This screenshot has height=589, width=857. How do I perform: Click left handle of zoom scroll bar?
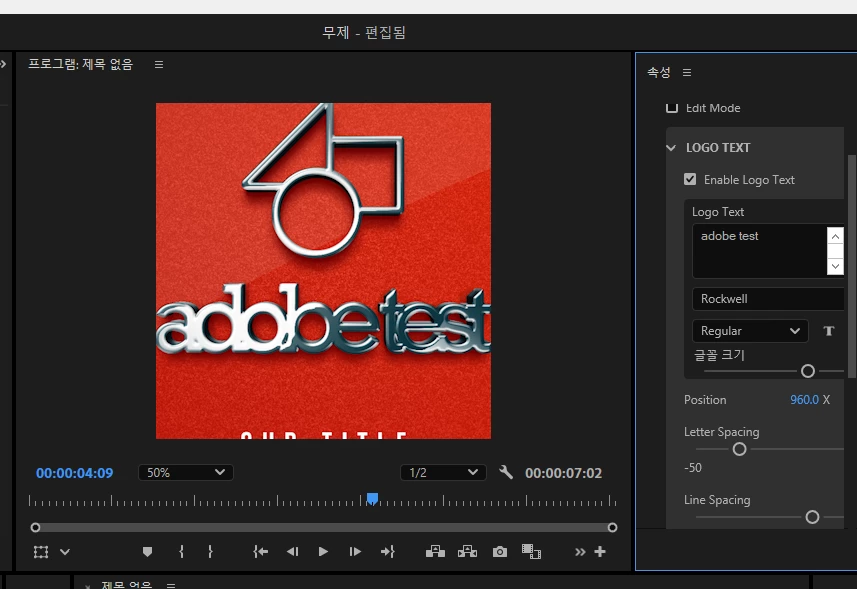coord(36,527)
